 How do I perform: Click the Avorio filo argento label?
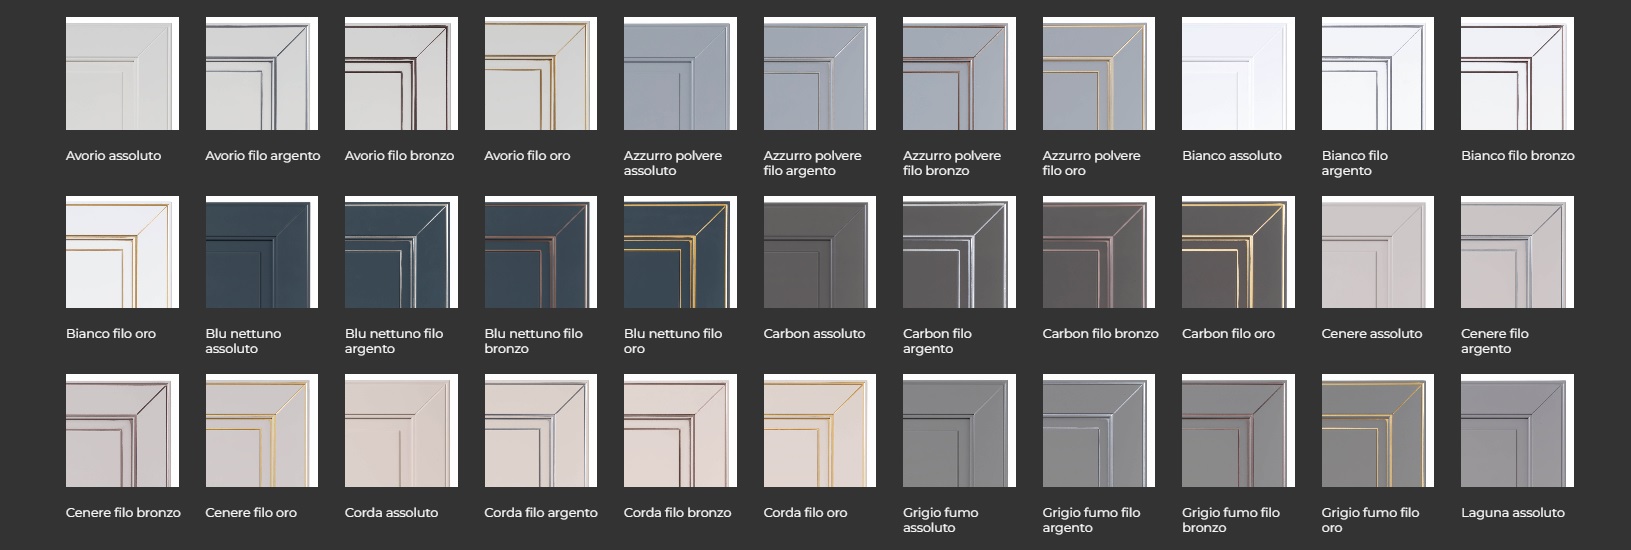pos(263,156)
